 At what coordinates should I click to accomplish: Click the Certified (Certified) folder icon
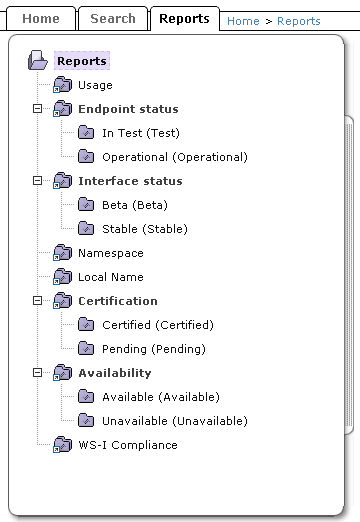pyautogui.click(x=86, y=324)
